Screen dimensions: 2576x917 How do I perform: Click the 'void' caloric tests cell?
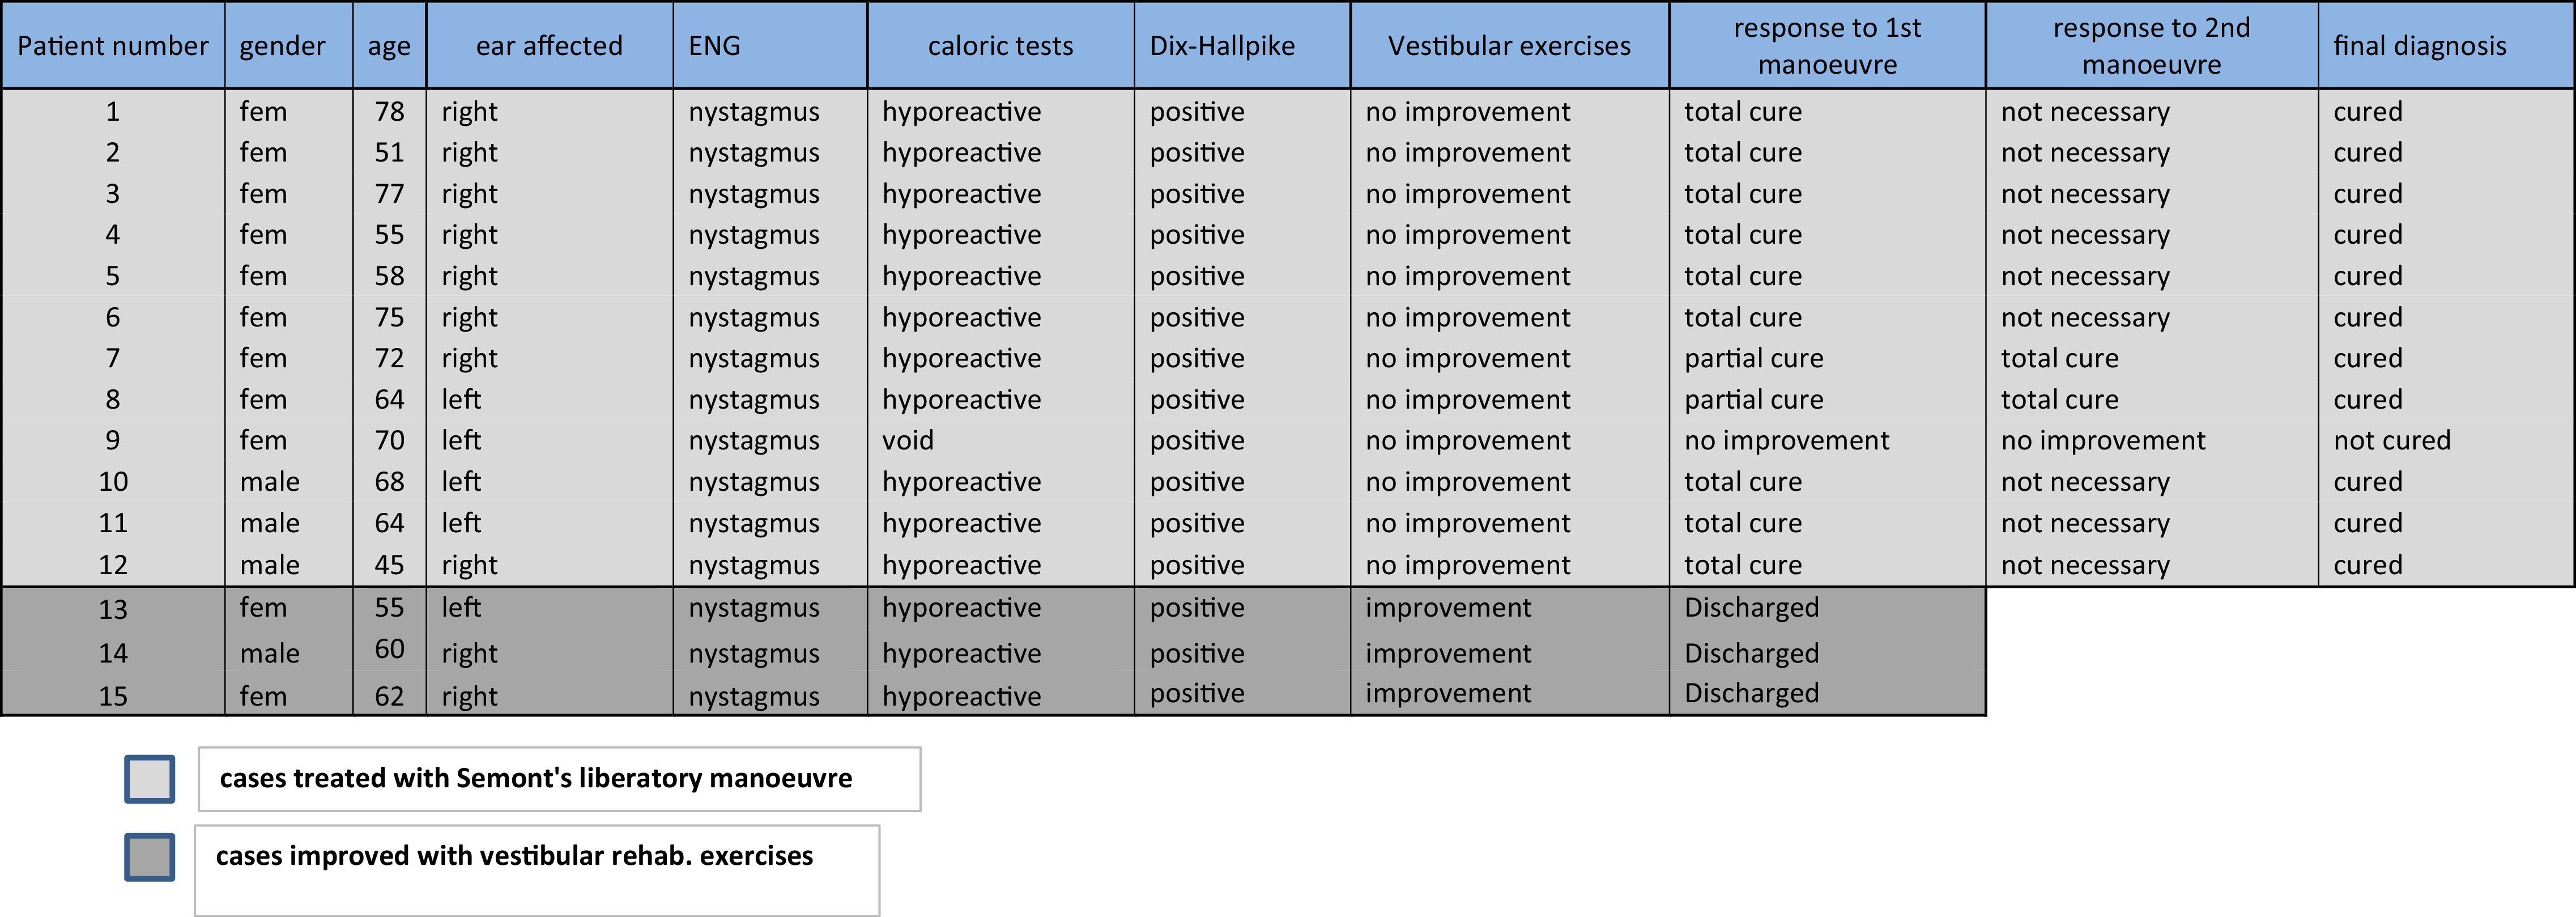pos(908,441)
